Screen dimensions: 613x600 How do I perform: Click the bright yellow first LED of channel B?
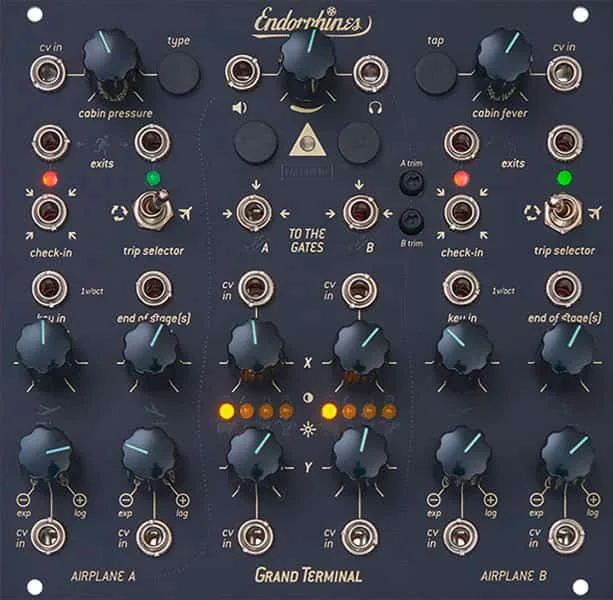coord(329,412)
